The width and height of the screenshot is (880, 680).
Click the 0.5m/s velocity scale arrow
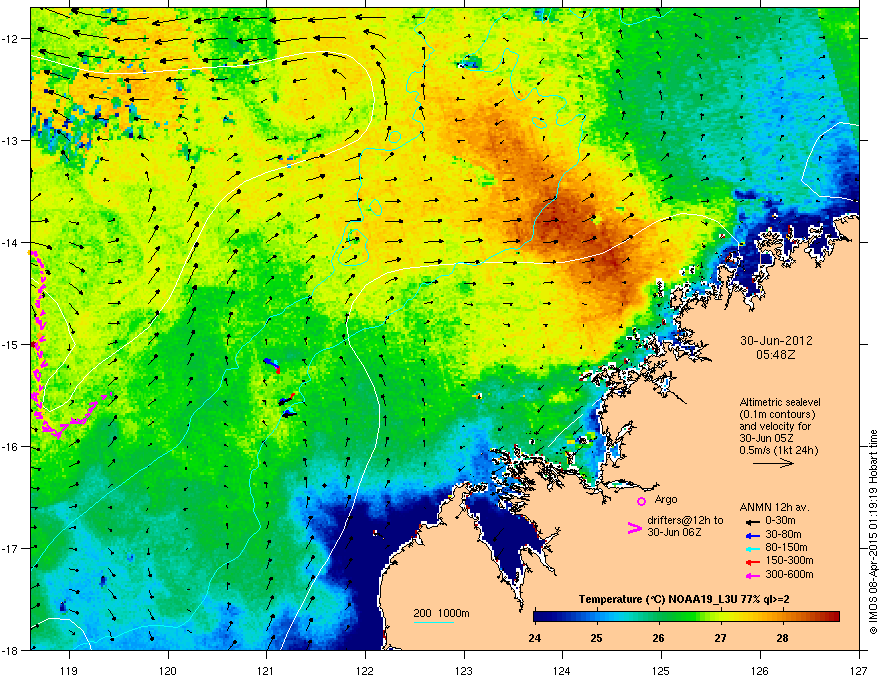coord(773,463)
